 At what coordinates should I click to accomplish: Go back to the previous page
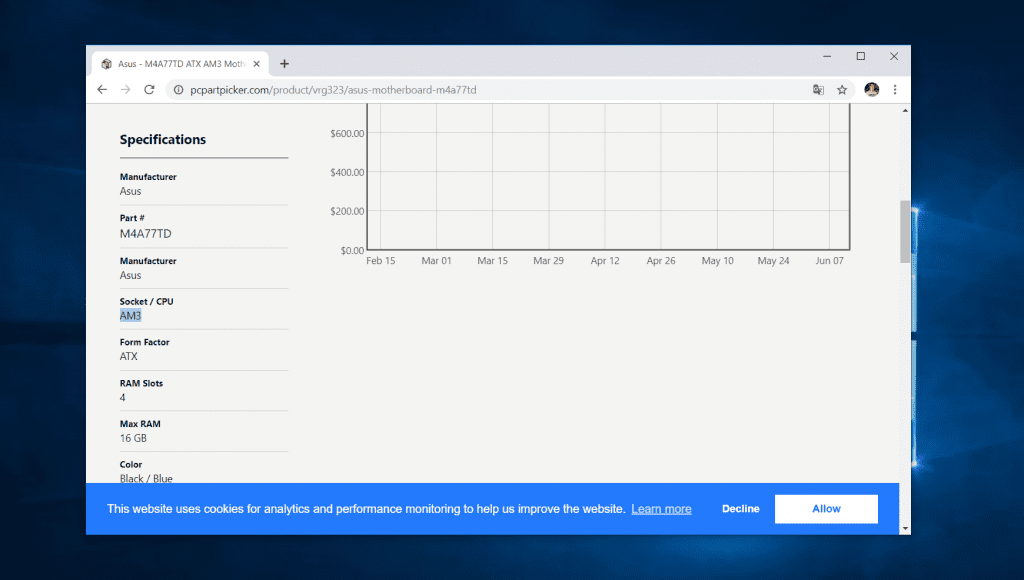click(102, 89)
